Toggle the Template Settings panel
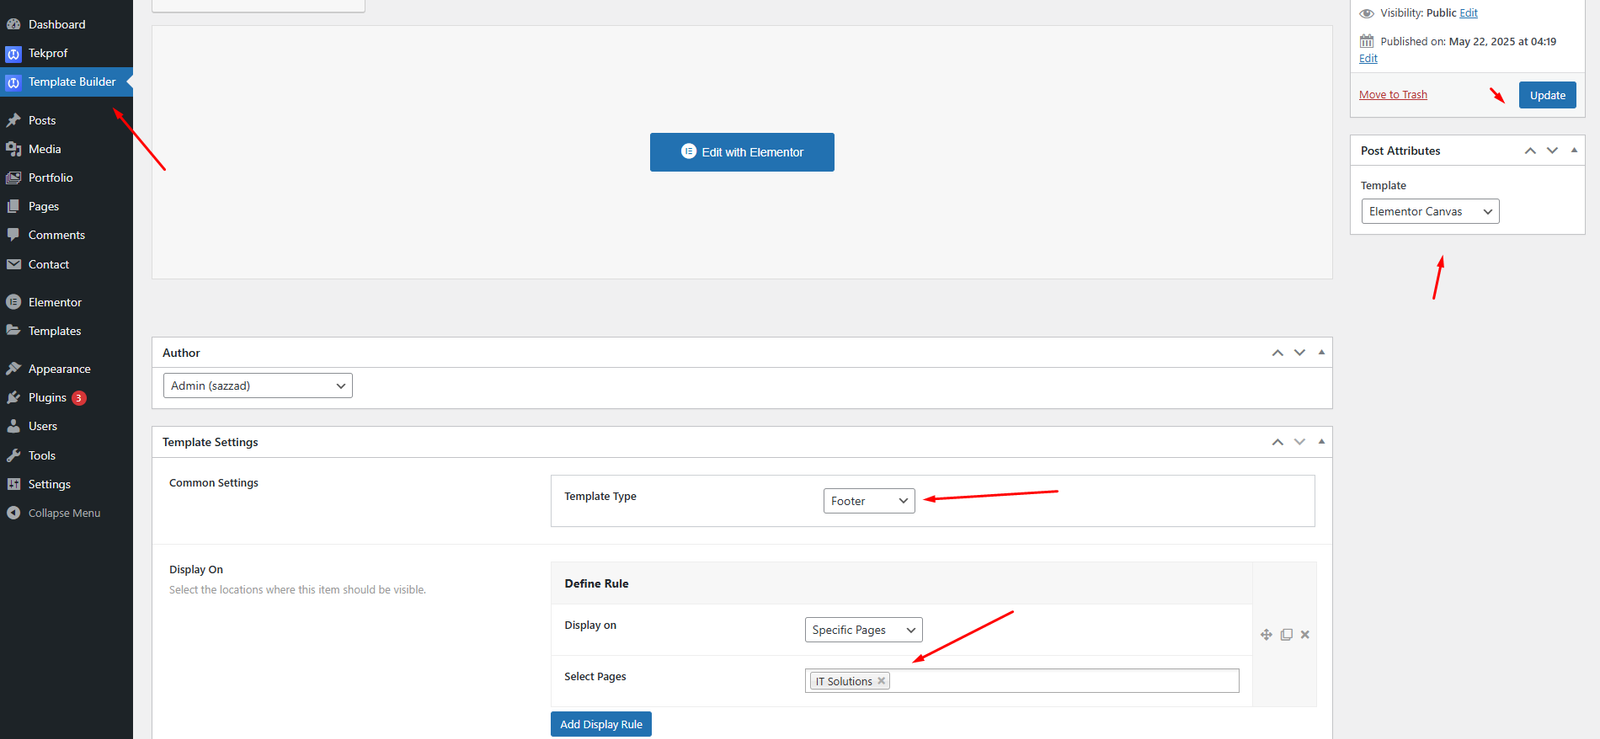 pyautogui.click(x=1321, y=442)
